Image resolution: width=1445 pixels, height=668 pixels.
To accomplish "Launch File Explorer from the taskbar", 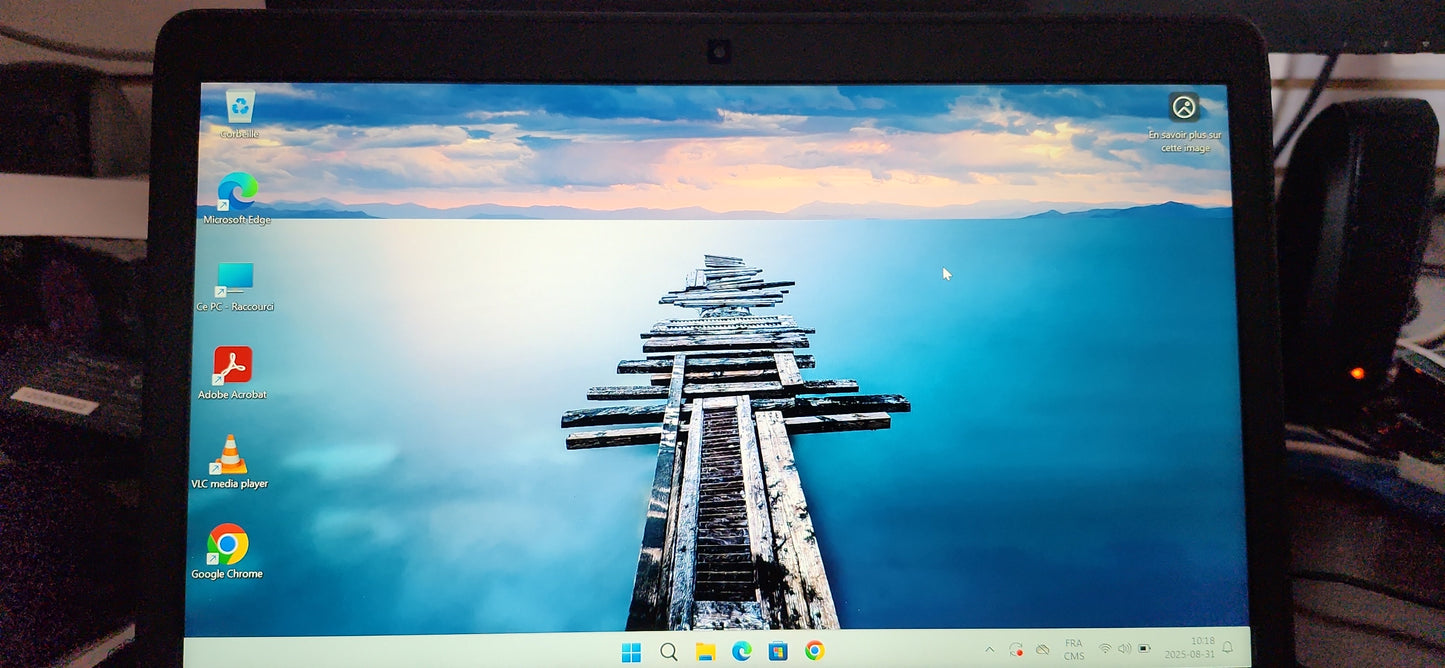I will 705,652.
